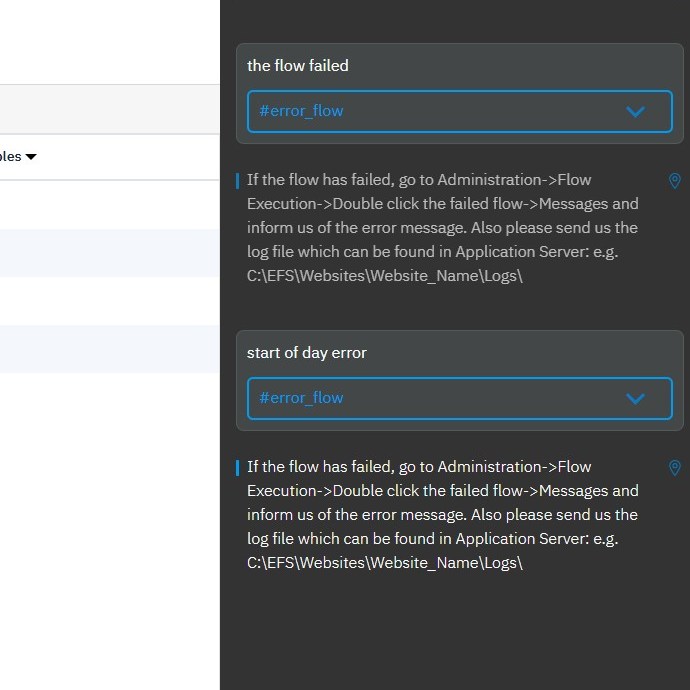Image resolution: width=690 pixels, height=690 pixels.
Task: Click the location pin icon beside the second response
Action: click(674, 468)
